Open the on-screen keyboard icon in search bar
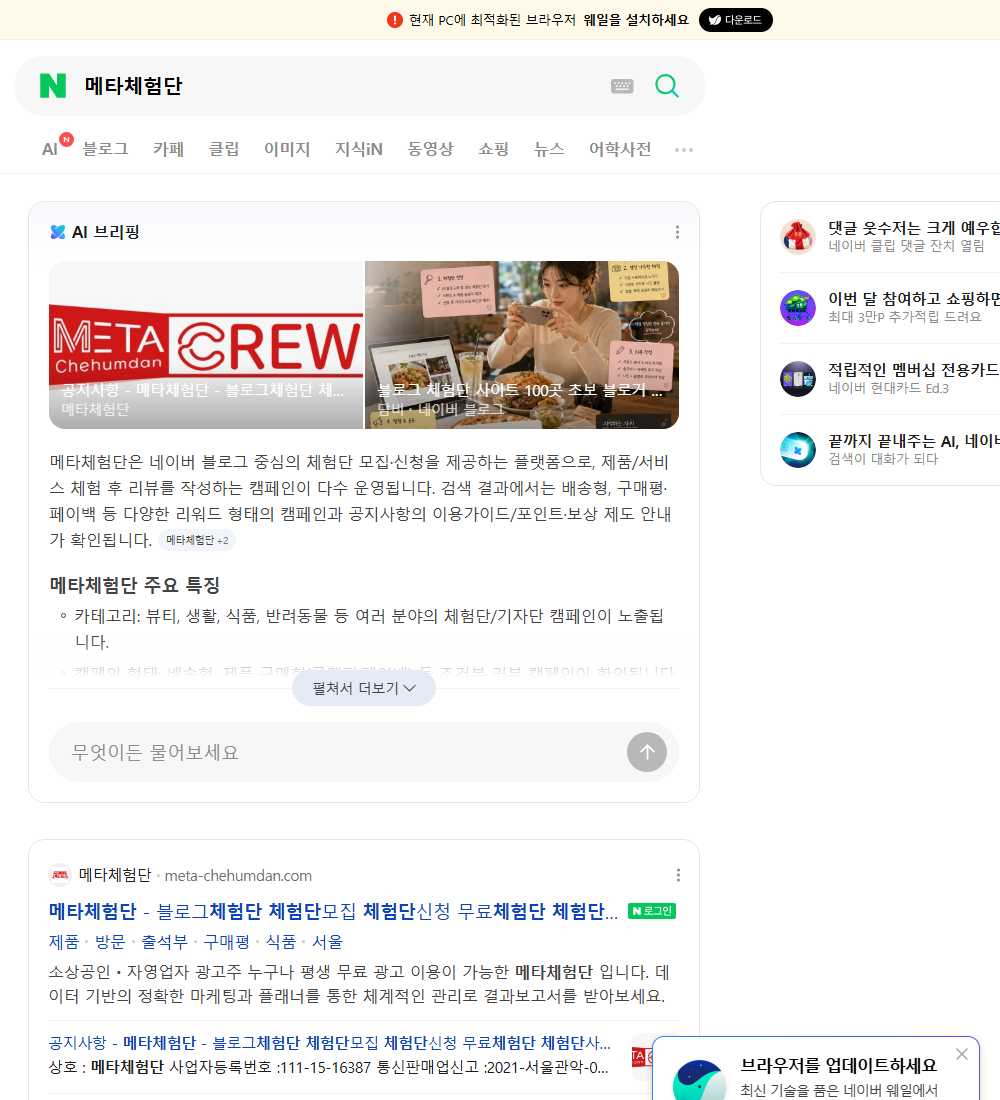 622,86
